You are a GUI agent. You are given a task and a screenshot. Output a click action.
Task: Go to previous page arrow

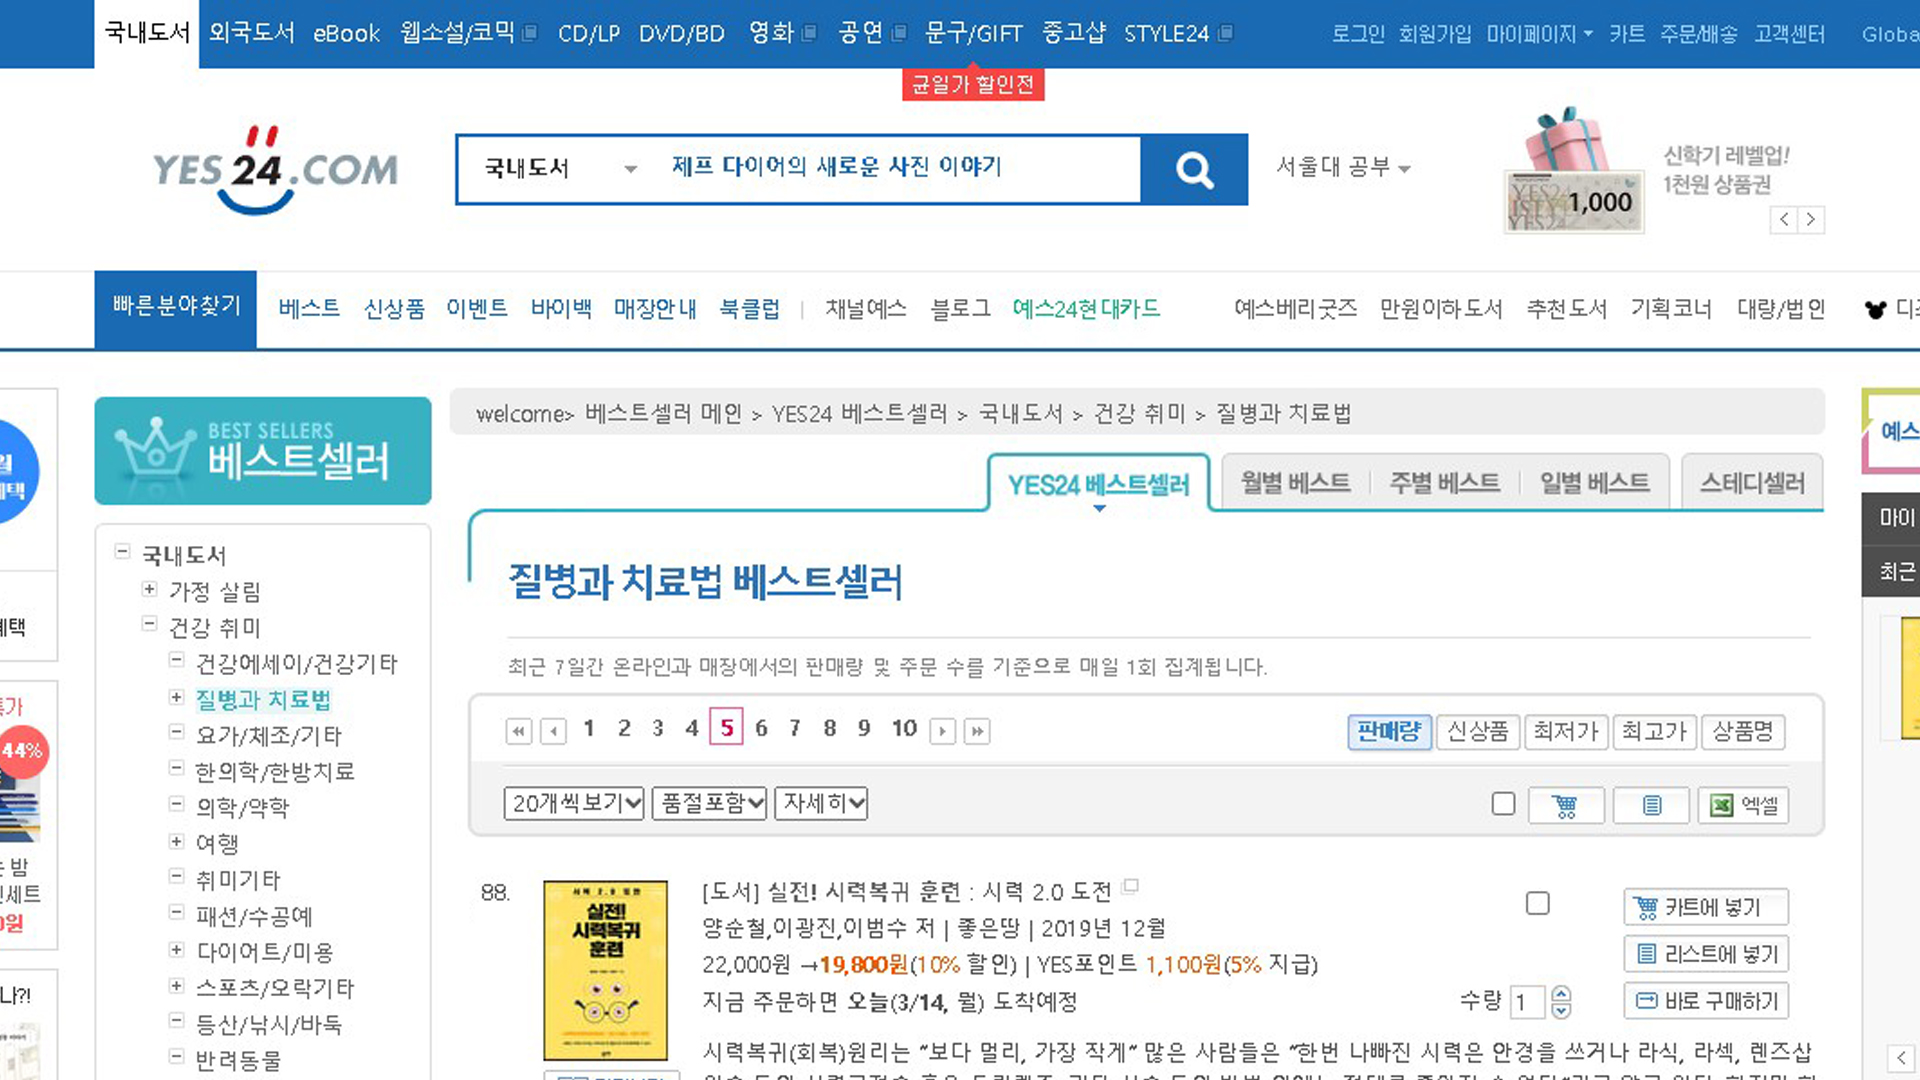(553, 731)
